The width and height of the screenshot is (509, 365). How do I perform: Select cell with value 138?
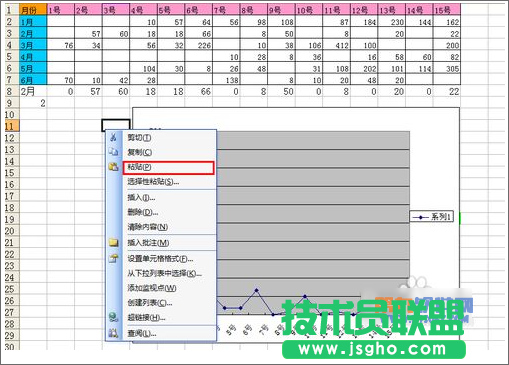point(226,80)
